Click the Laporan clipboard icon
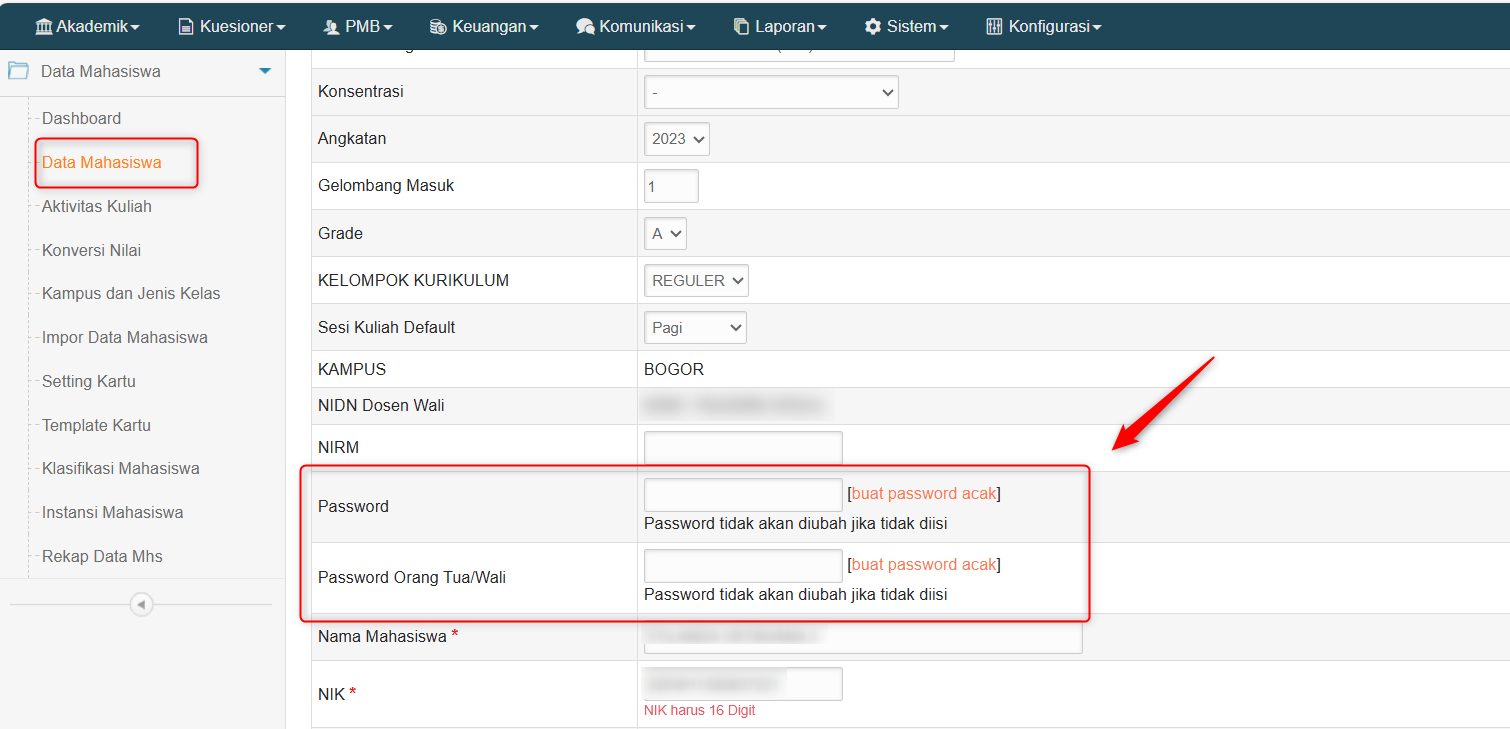The height and width of the screenshot is (729, 1510). tap(741, 27)
